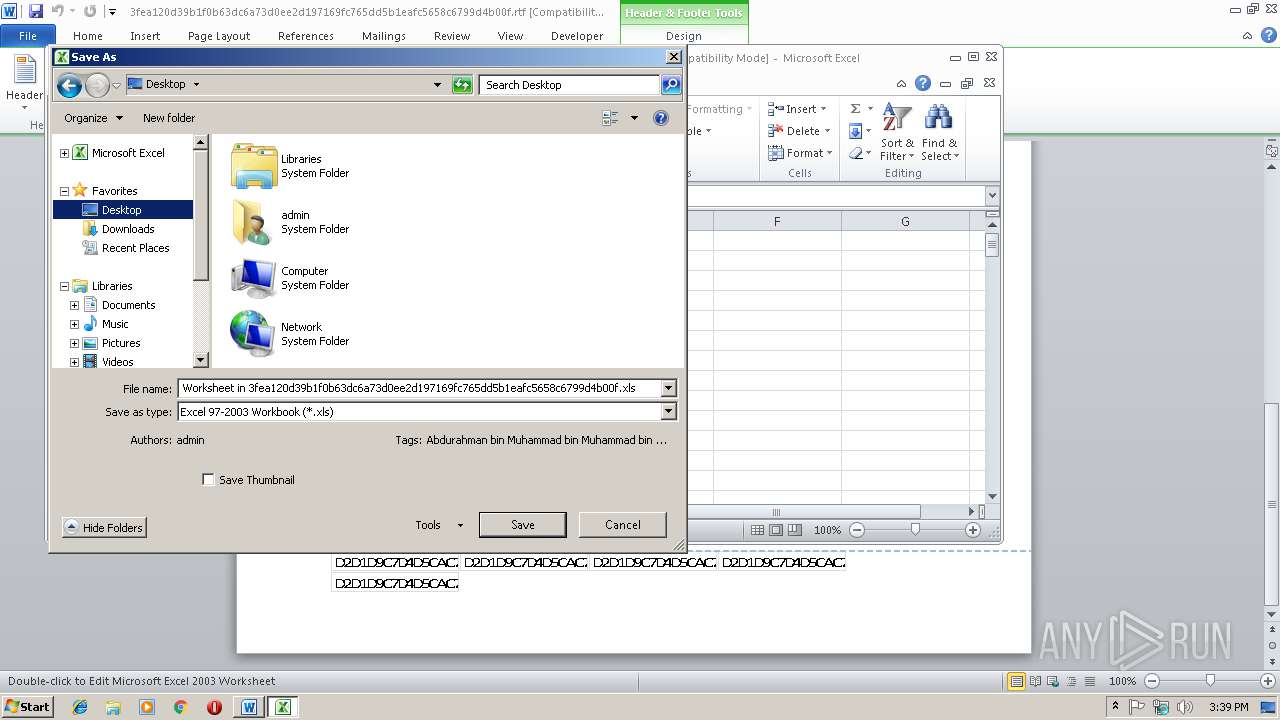Screen dimensions: 1280x720
Task: Open the change view icon in Save As
Action: pos(611,118)
